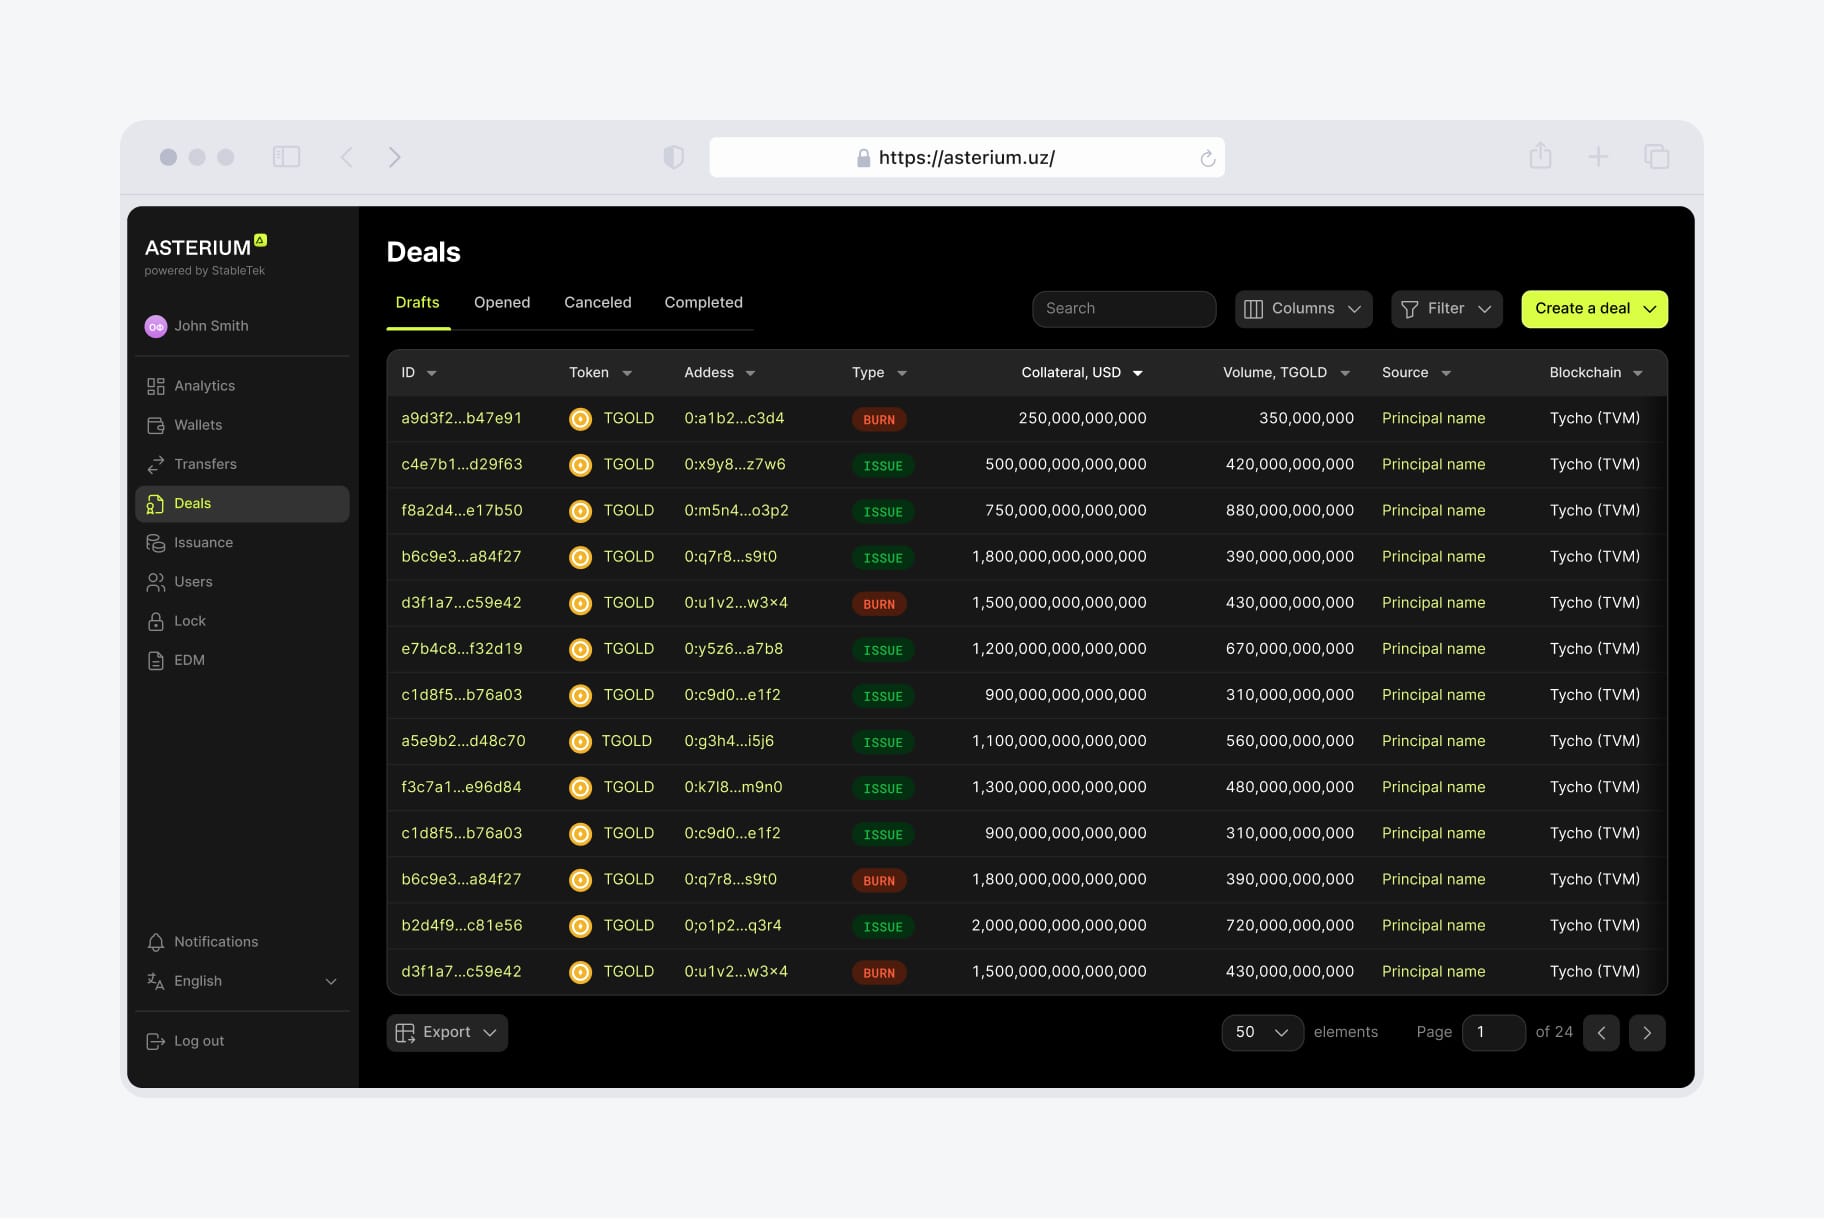
Task: Open the Filter dropdown
Action: click(x=1446, y=309)
